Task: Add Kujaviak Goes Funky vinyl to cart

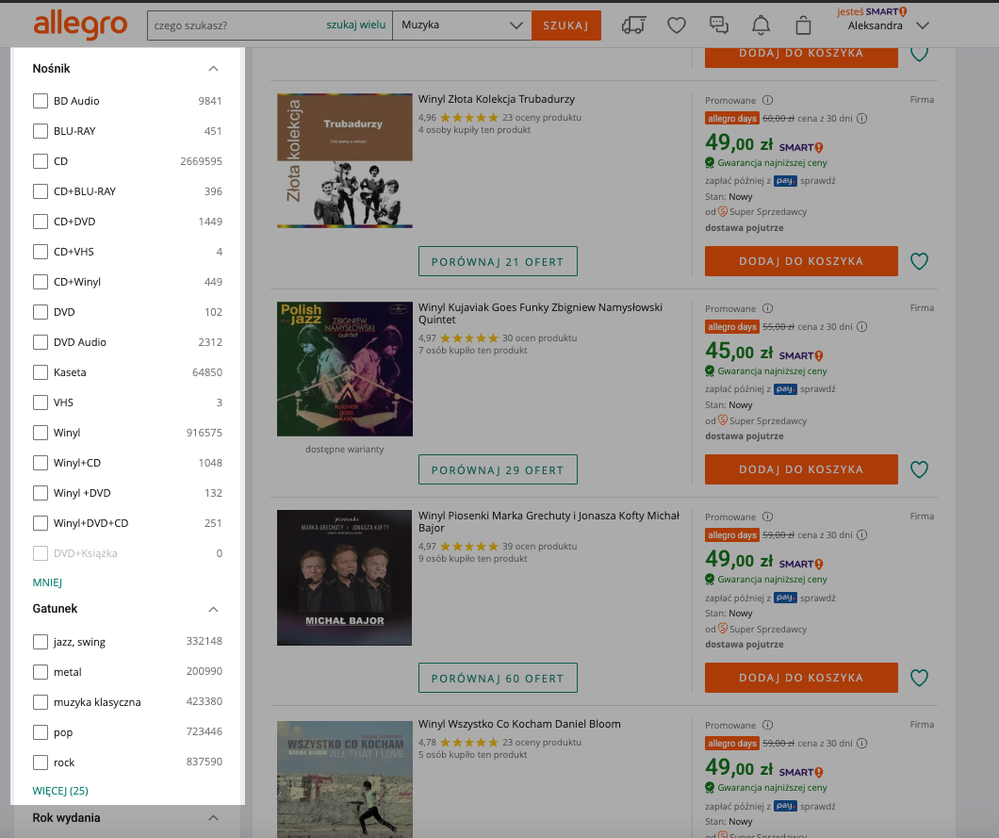Action: pos(801,470)
